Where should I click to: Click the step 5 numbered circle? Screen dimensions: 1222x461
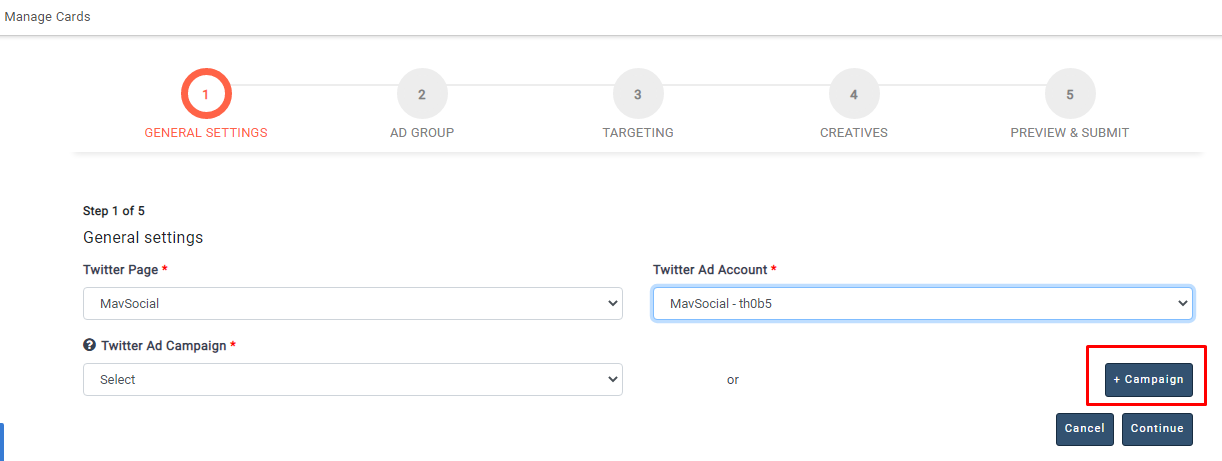1070,94
